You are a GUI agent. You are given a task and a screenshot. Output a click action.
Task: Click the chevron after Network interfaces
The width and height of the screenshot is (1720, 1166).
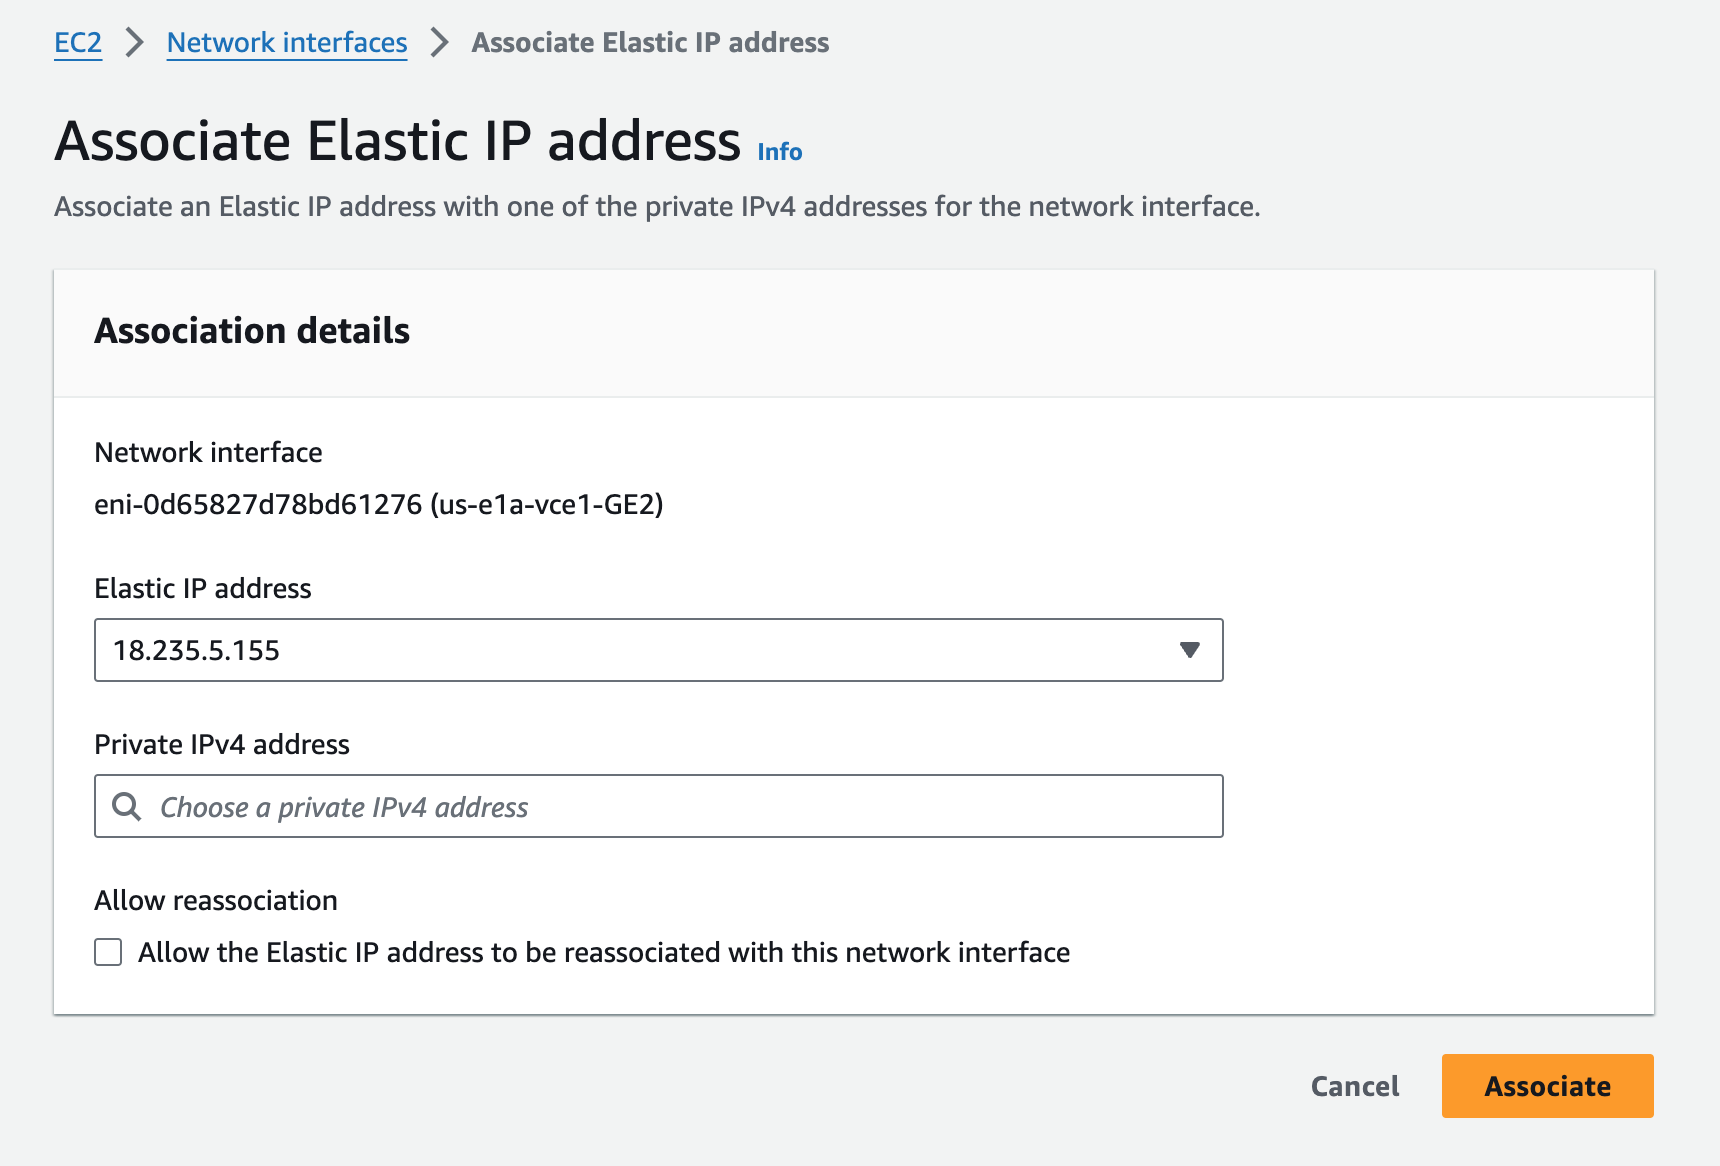click(439, 43)
